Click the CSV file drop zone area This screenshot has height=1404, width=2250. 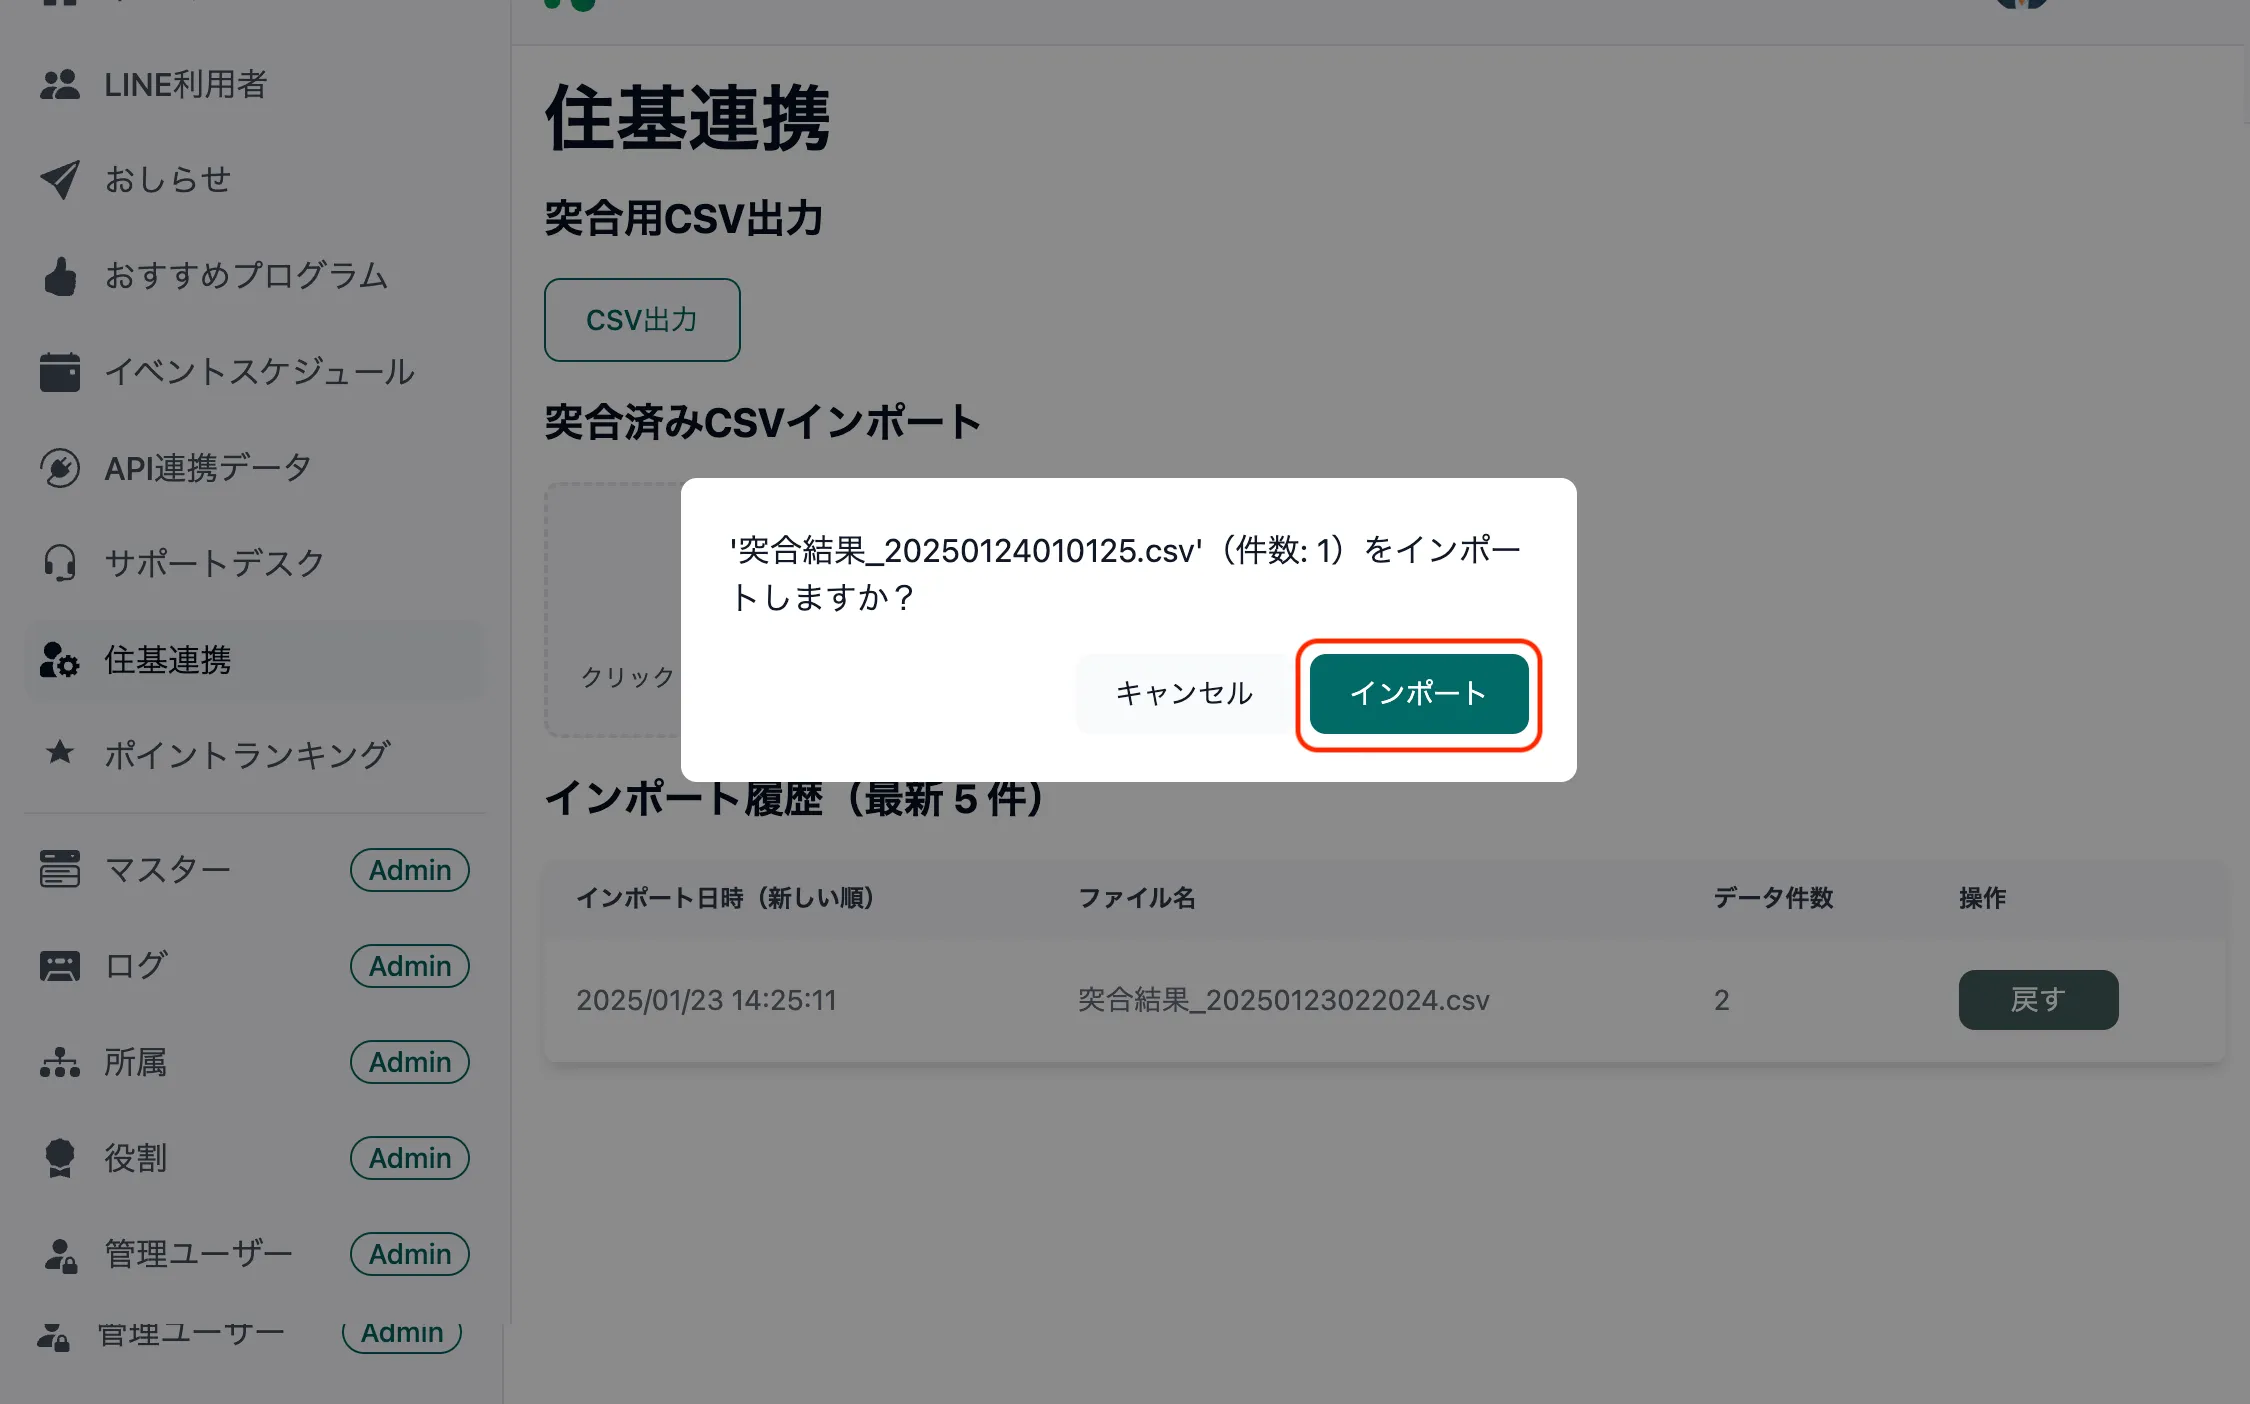(612, 610)
